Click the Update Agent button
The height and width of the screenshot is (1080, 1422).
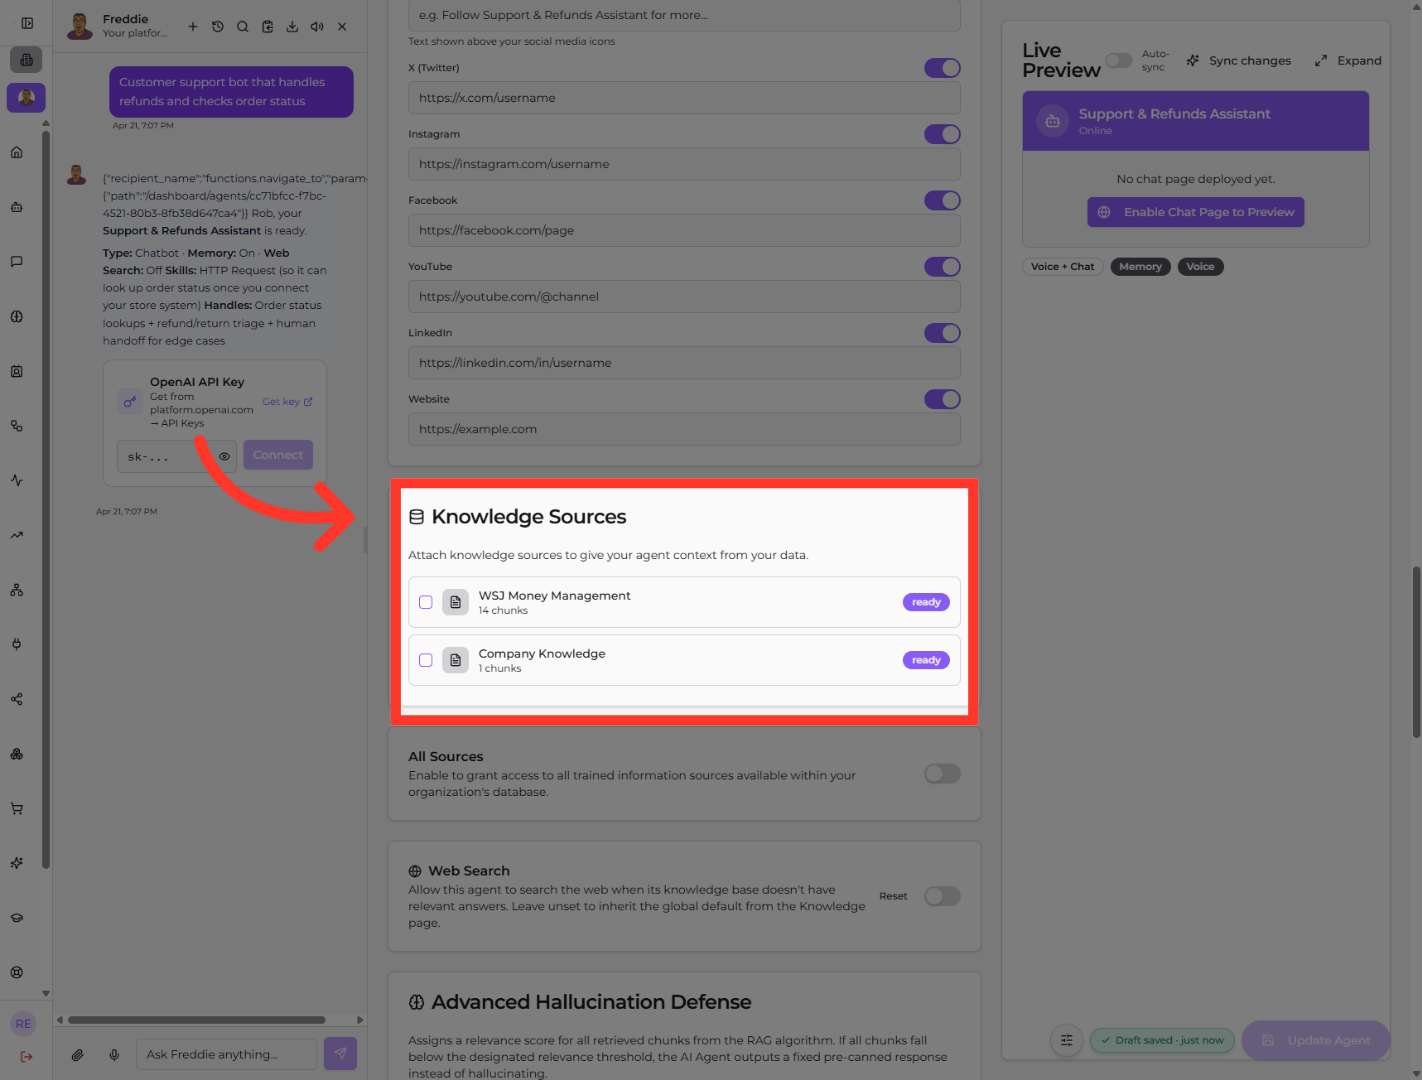click(x=1316, y=1040)
